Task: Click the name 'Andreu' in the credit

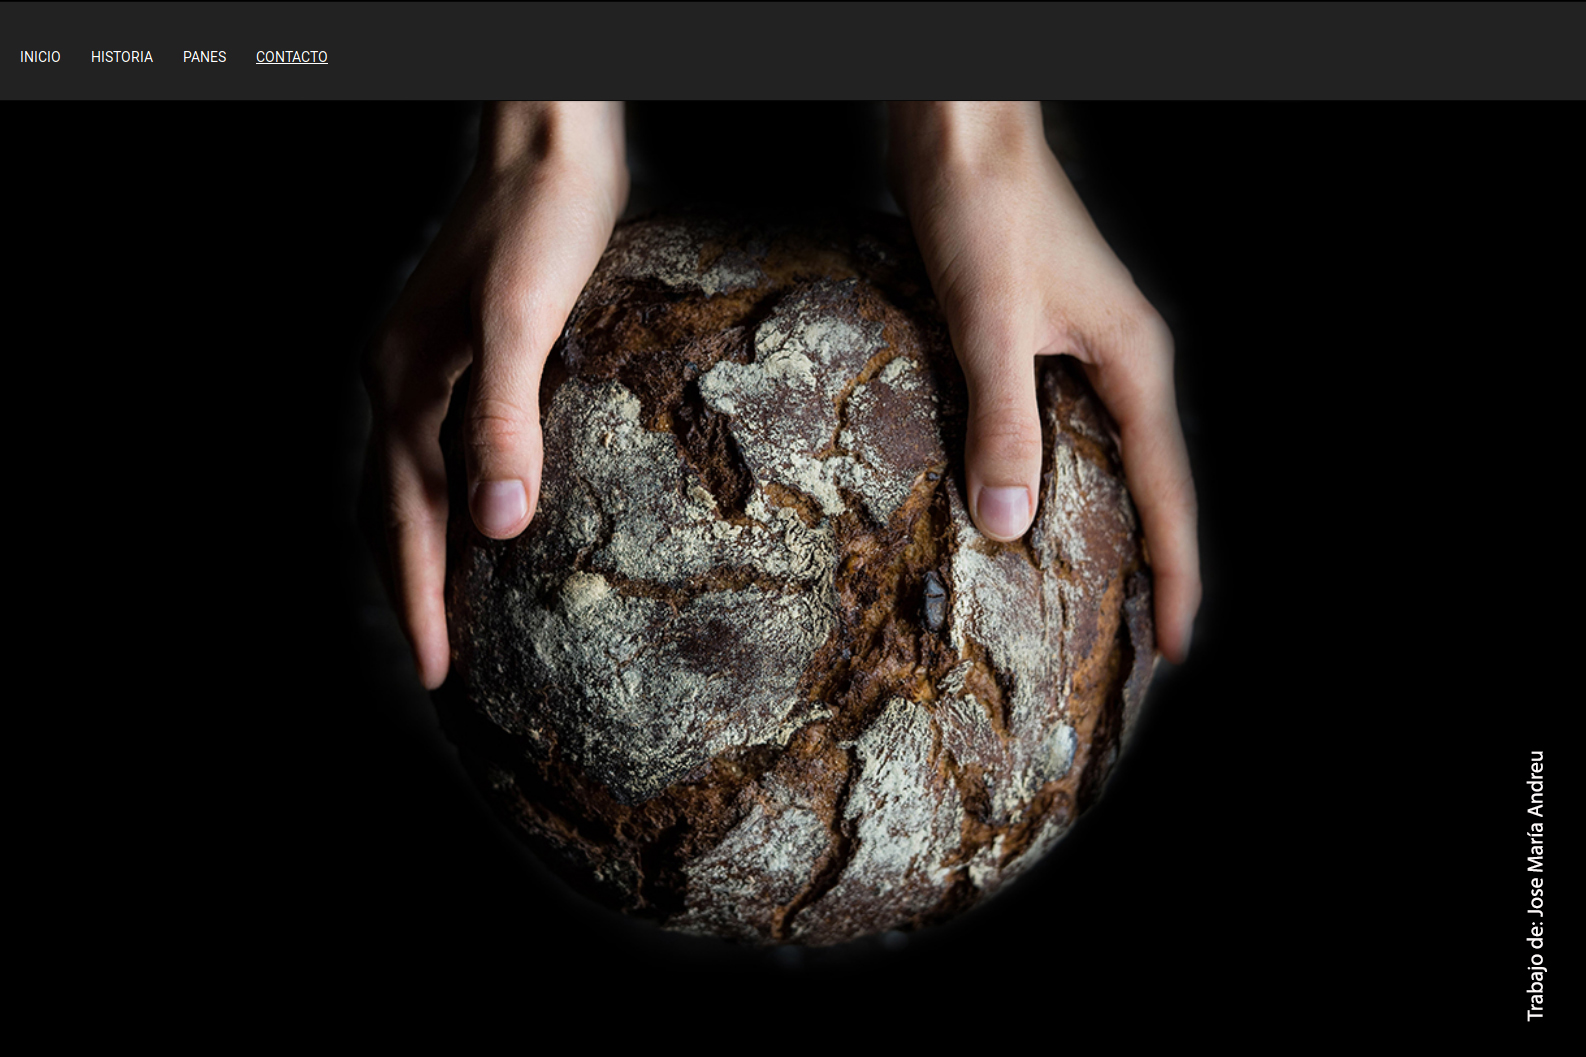Action: 1535,785
